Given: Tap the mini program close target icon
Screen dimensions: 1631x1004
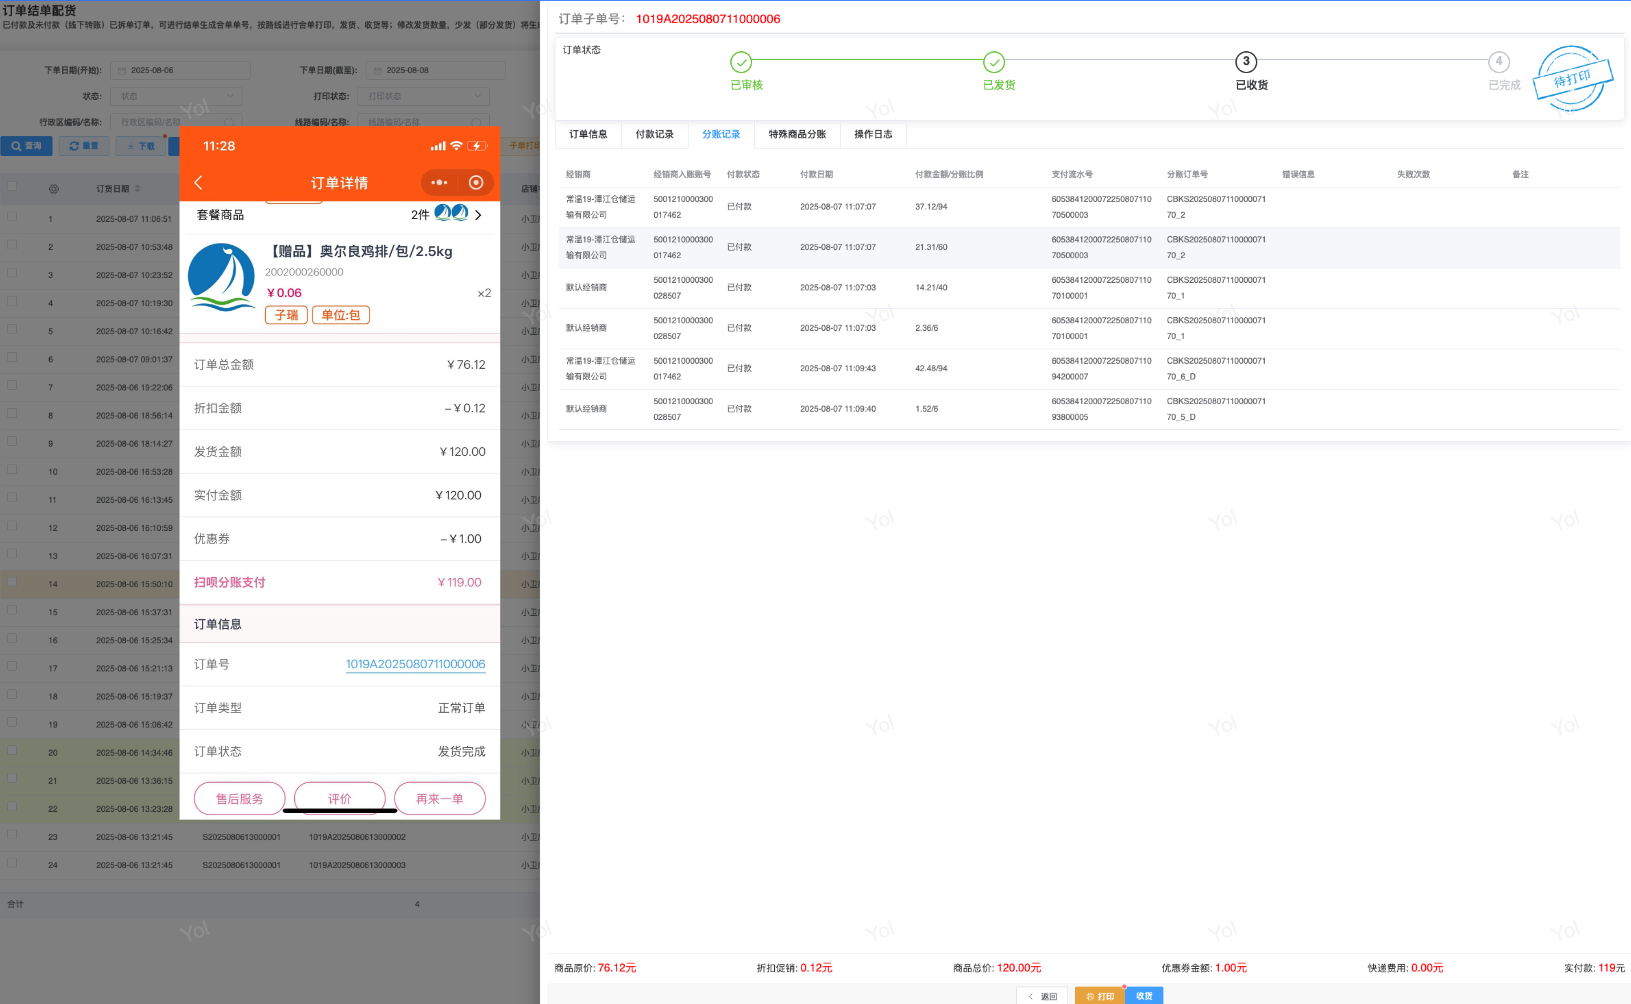Looking at the screenshot, I should point(476,182).
